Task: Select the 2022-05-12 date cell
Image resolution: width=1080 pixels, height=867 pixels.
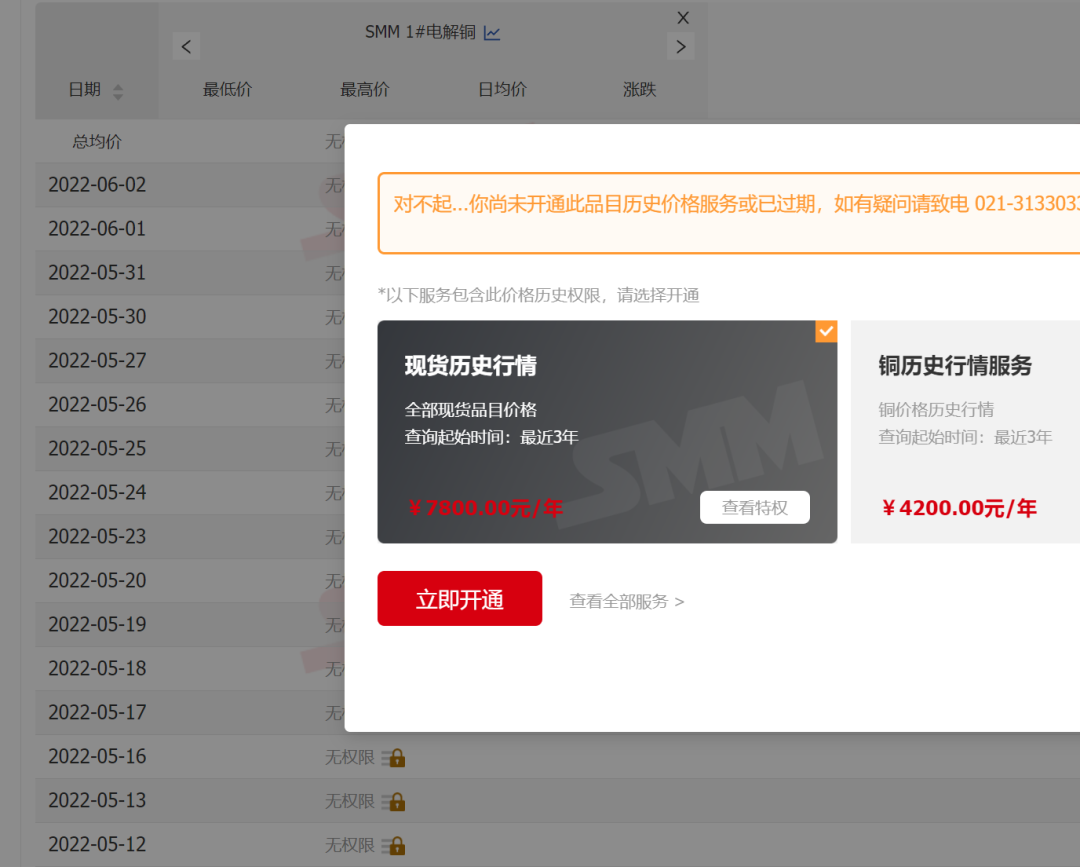Action: pos(97,845)
